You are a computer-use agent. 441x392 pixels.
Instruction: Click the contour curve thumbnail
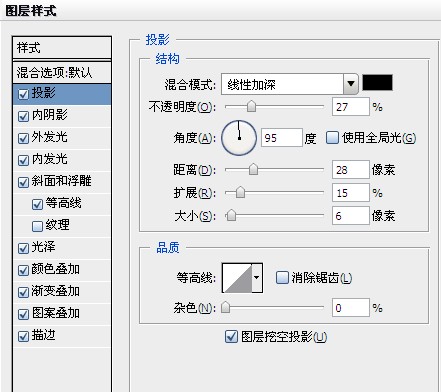[x=237, y=278]
